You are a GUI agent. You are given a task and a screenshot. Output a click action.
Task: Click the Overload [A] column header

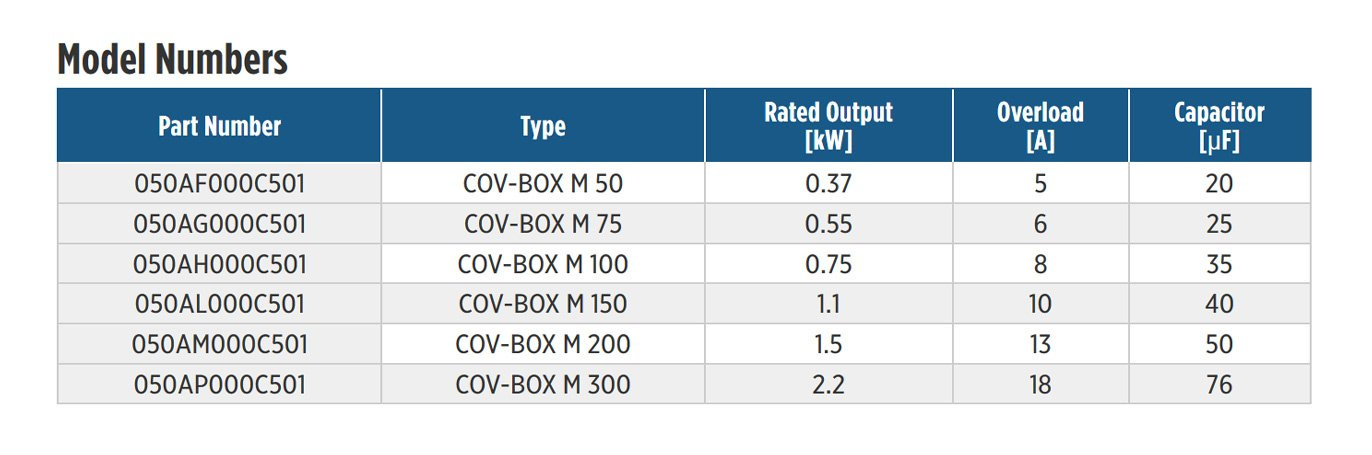point(1040,126)
